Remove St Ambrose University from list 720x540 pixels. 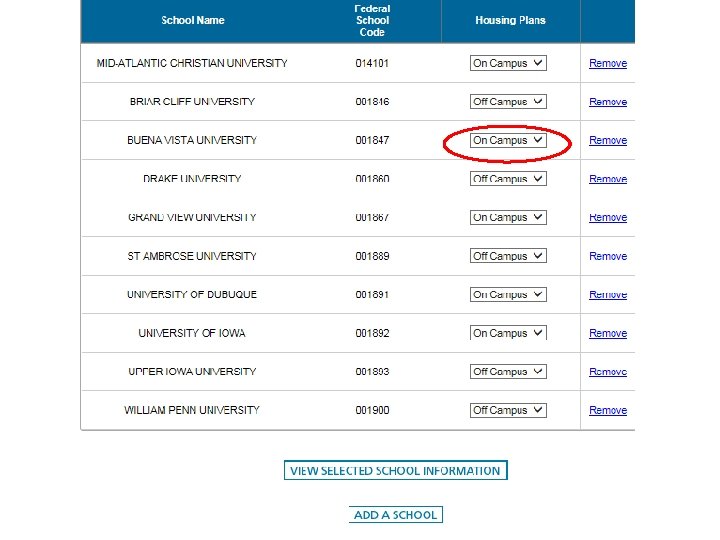tap(608, 256)
